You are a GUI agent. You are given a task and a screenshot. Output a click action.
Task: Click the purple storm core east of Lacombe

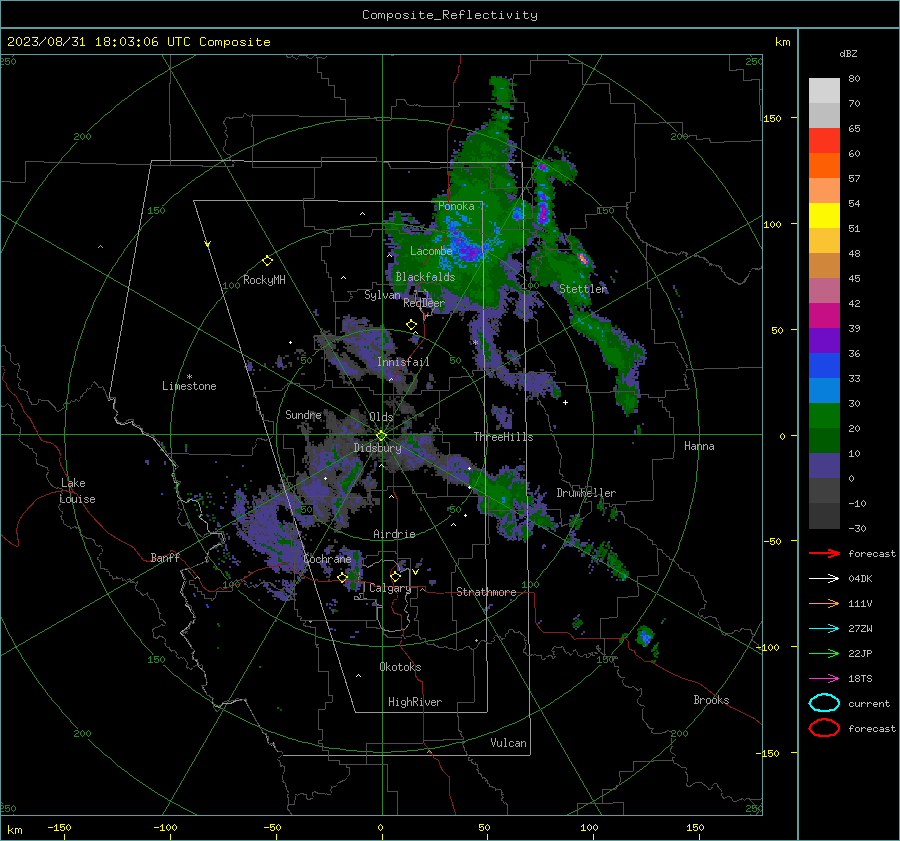(470, 251)
